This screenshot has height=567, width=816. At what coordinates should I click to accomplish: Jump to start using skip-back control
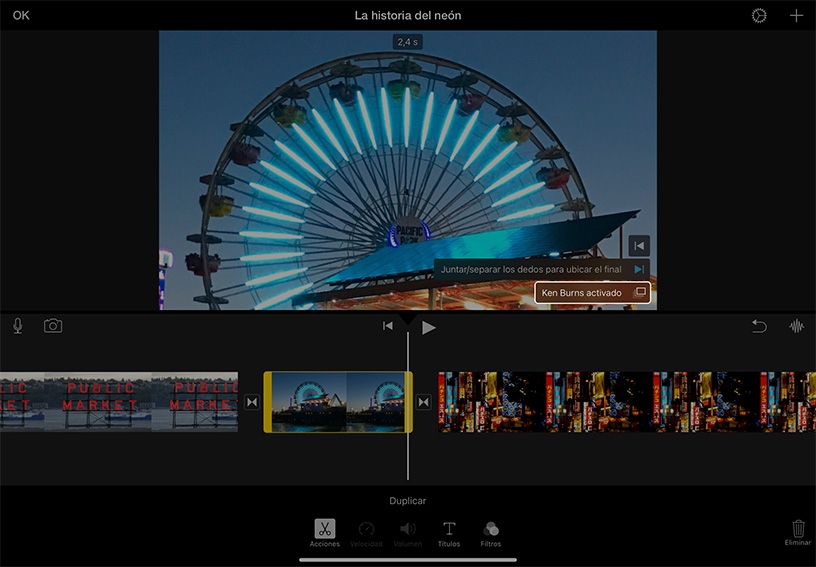(388, 326)
